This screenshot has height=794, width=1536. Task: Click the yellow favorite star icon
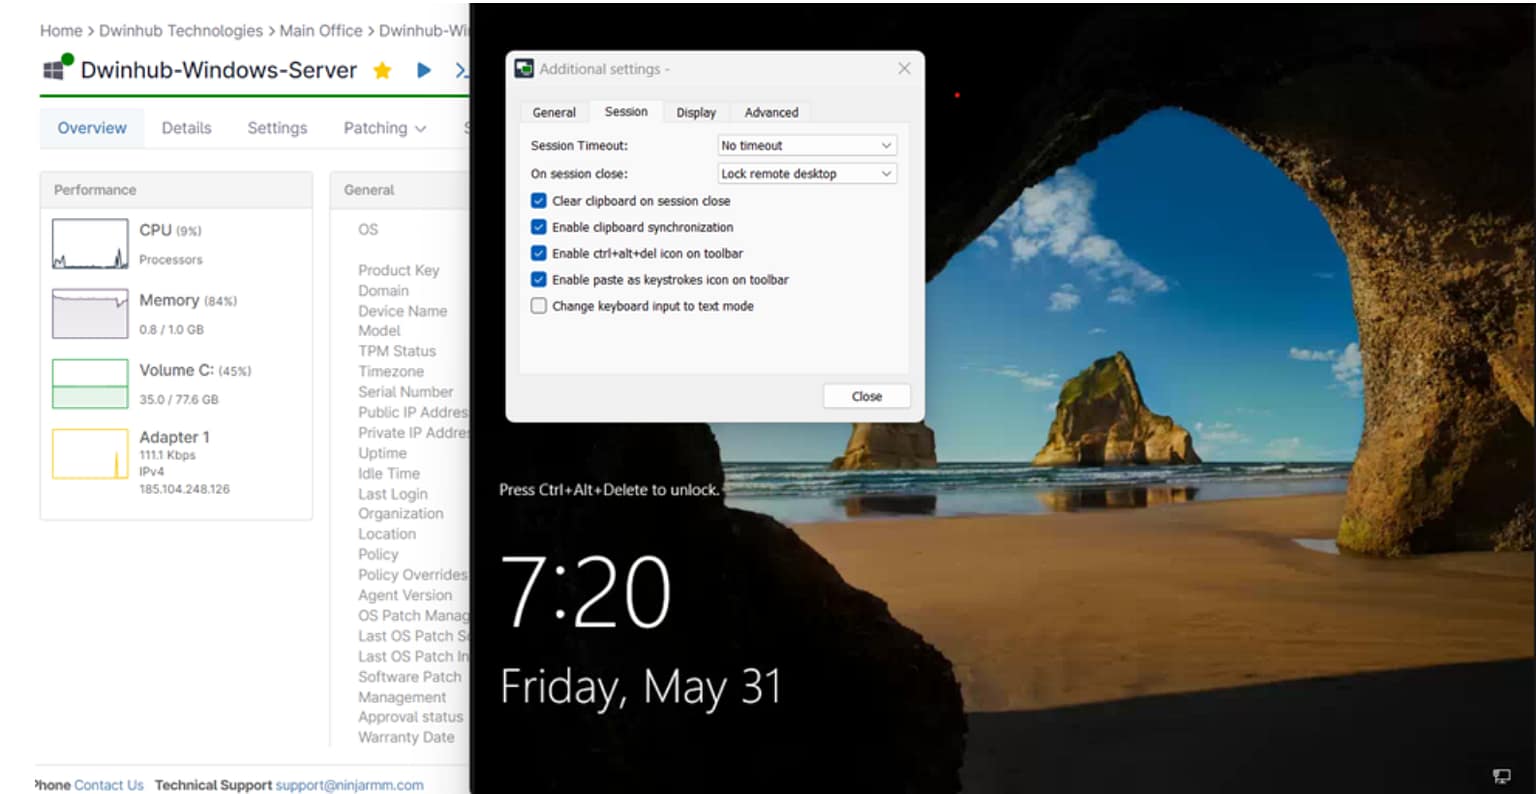(x=382, y=70)
